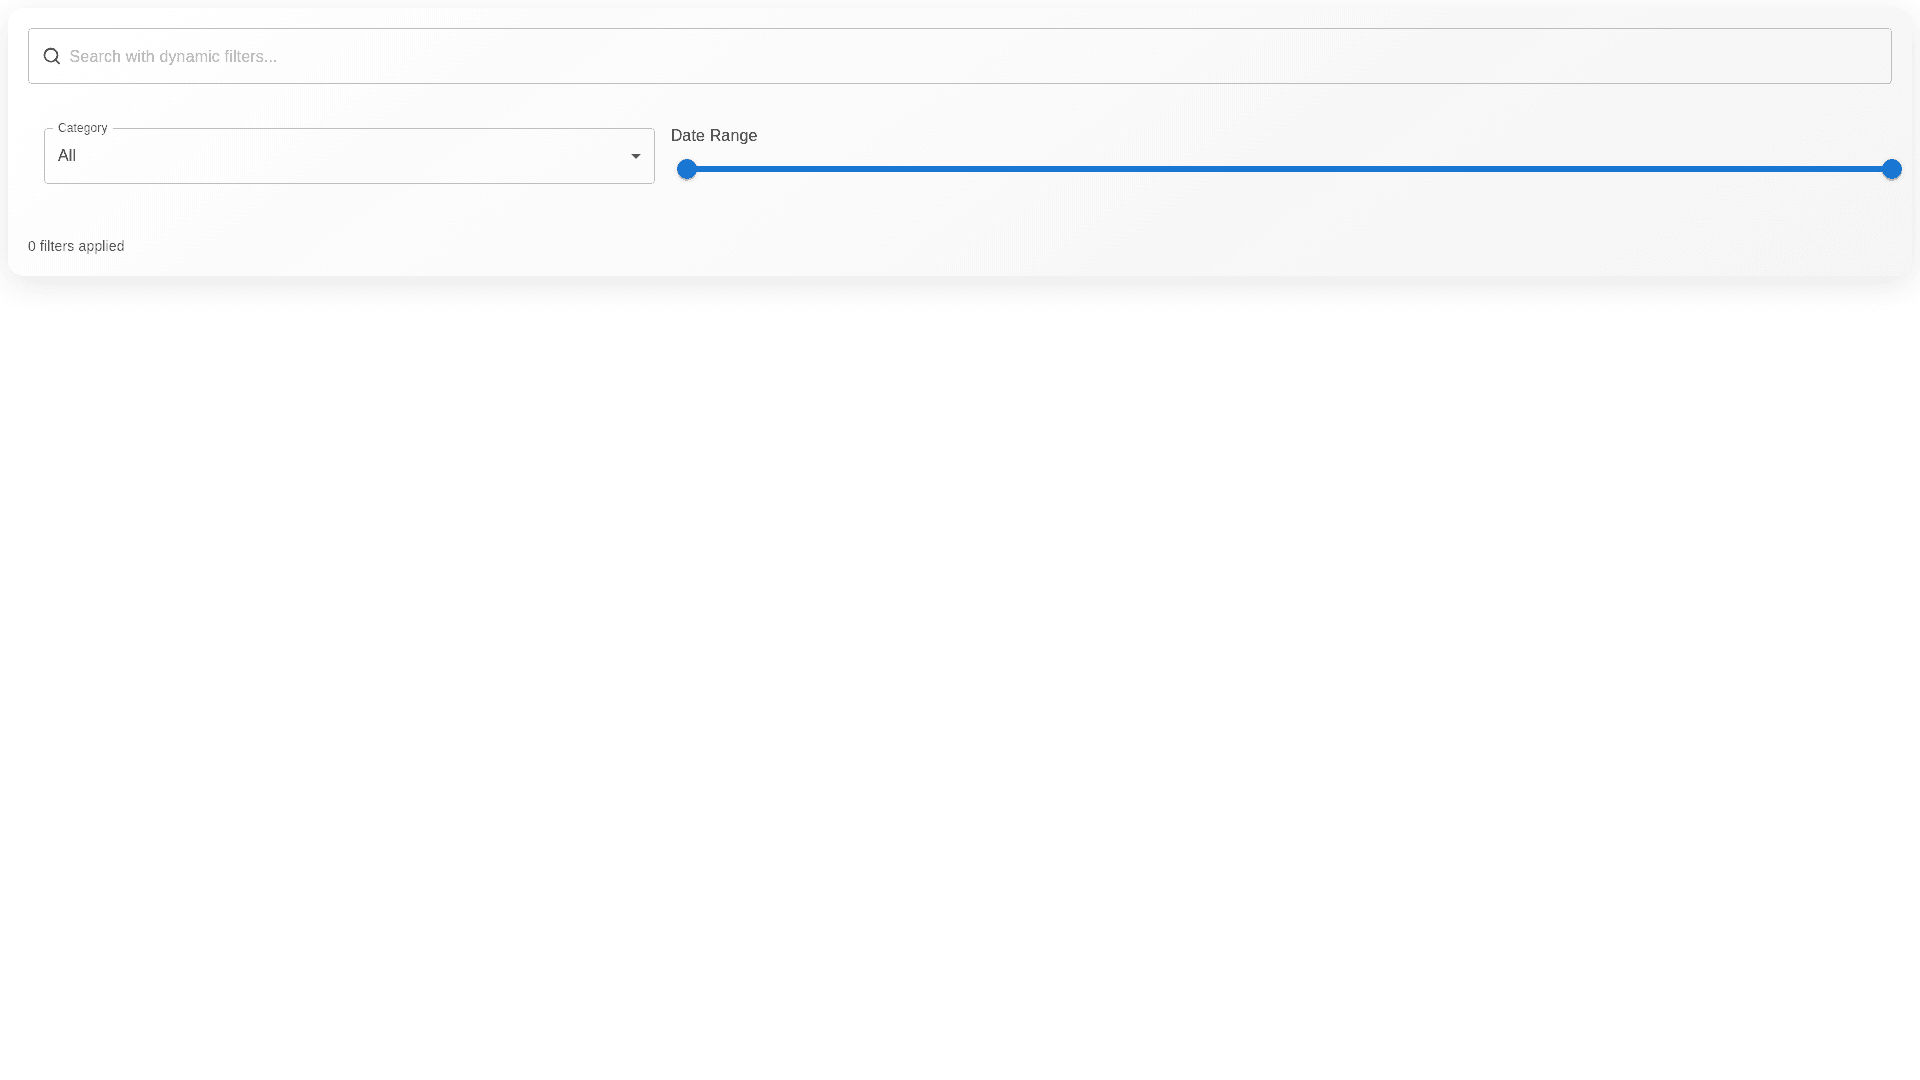Click Date Range track three quarters along
Screen dimensions: 1920x1080
pos(1590,169)
